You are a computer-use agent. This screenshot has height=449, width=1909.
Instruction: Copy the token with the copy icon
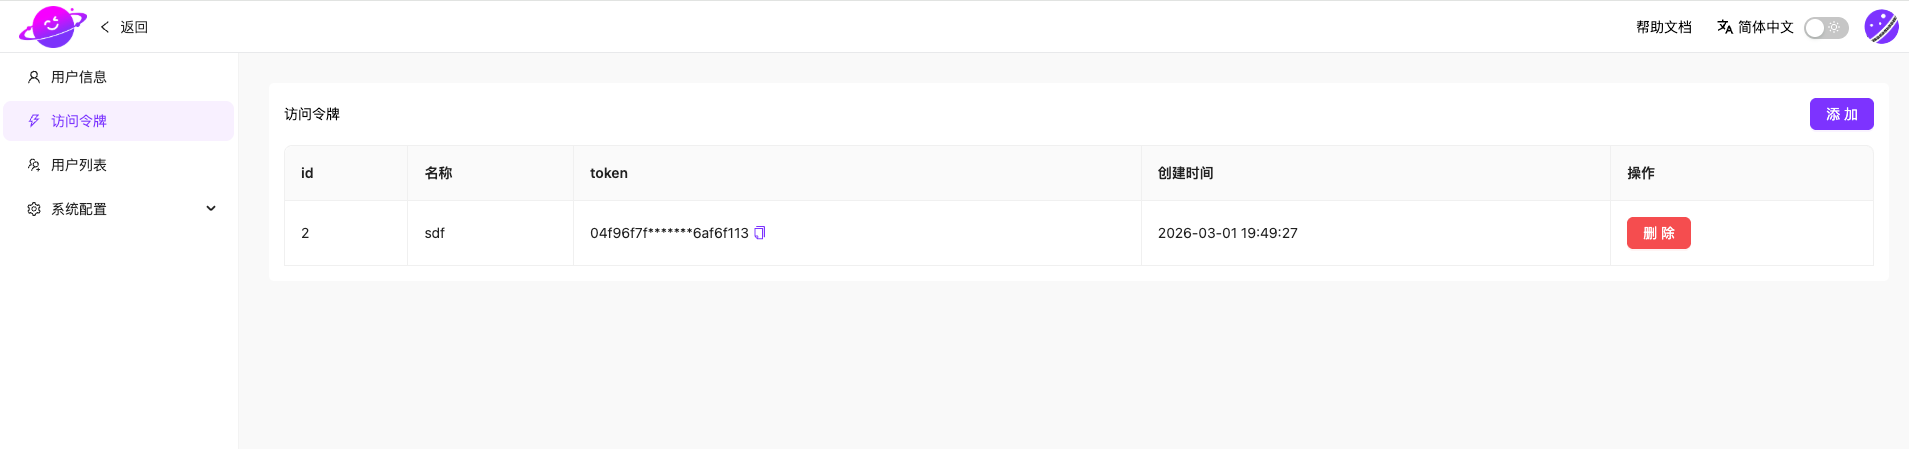pyautogui.click(x=760, y=233)
